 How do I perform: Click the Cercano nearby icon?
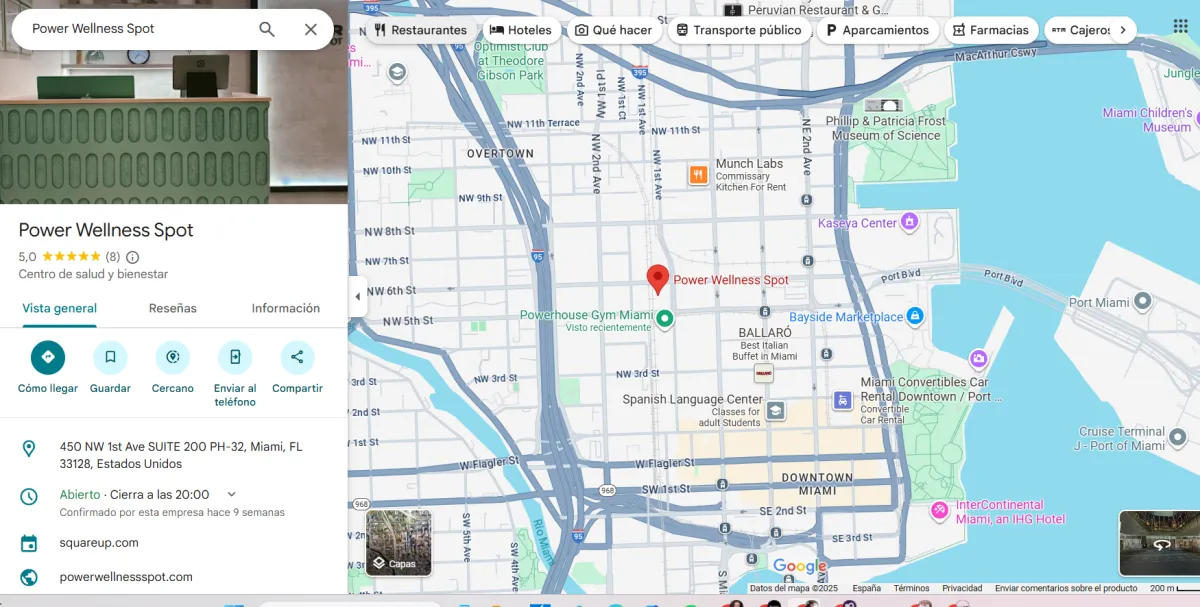tap(173, 357)
